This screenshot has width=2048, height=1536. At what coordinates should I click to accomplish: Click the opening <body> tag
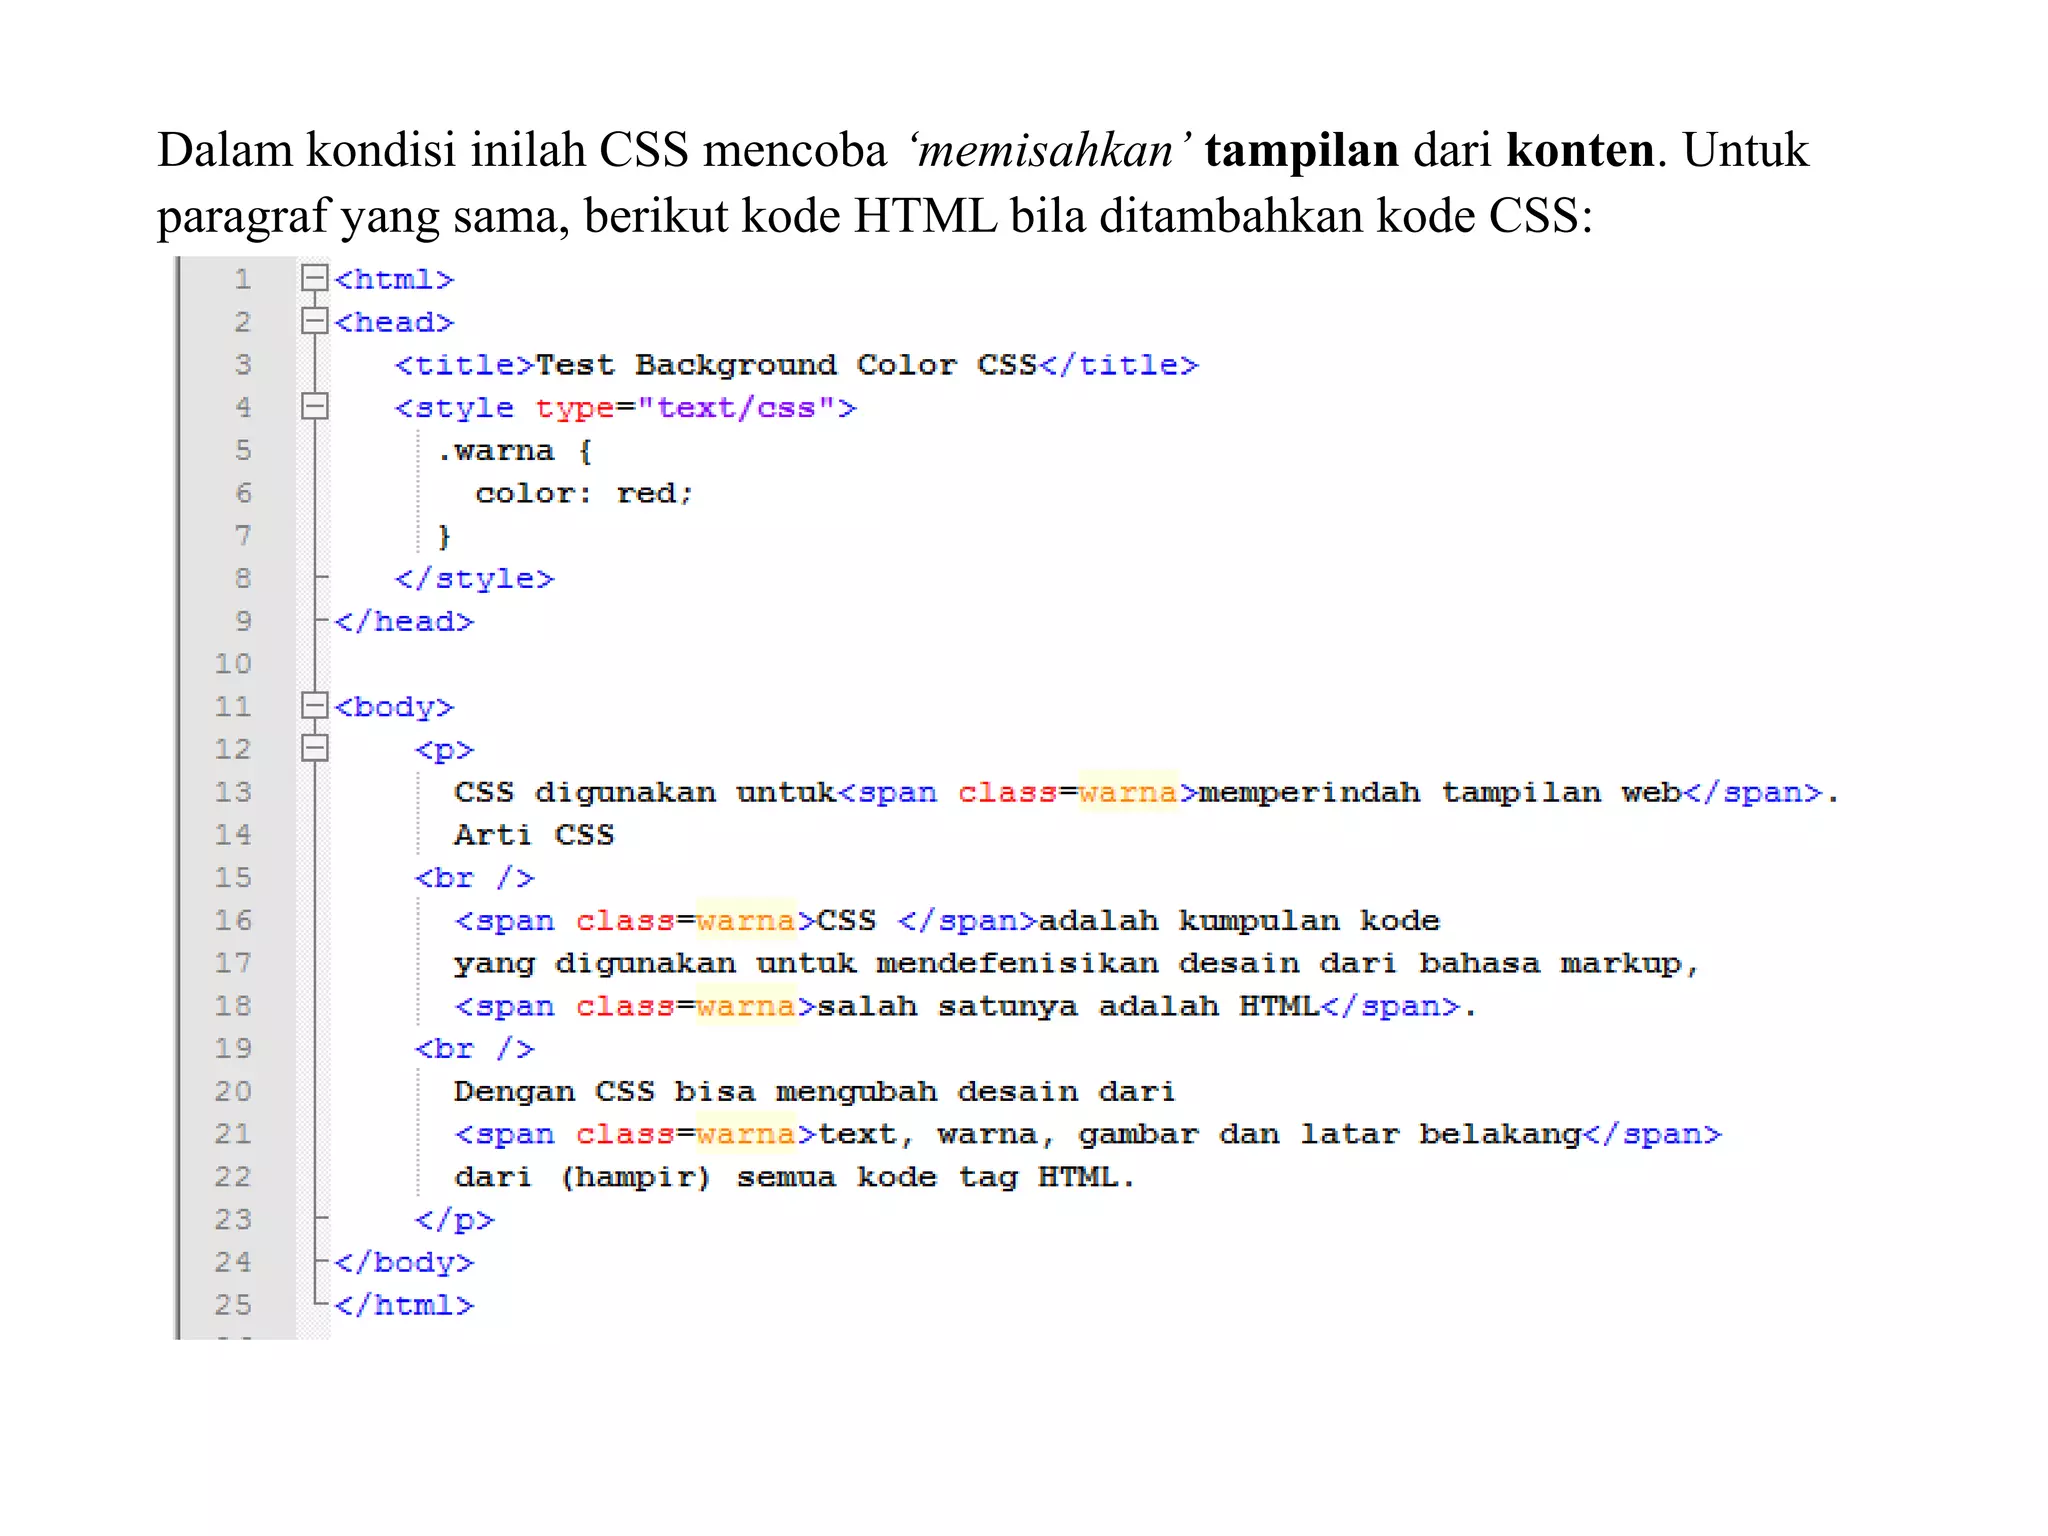pos(394,707)
